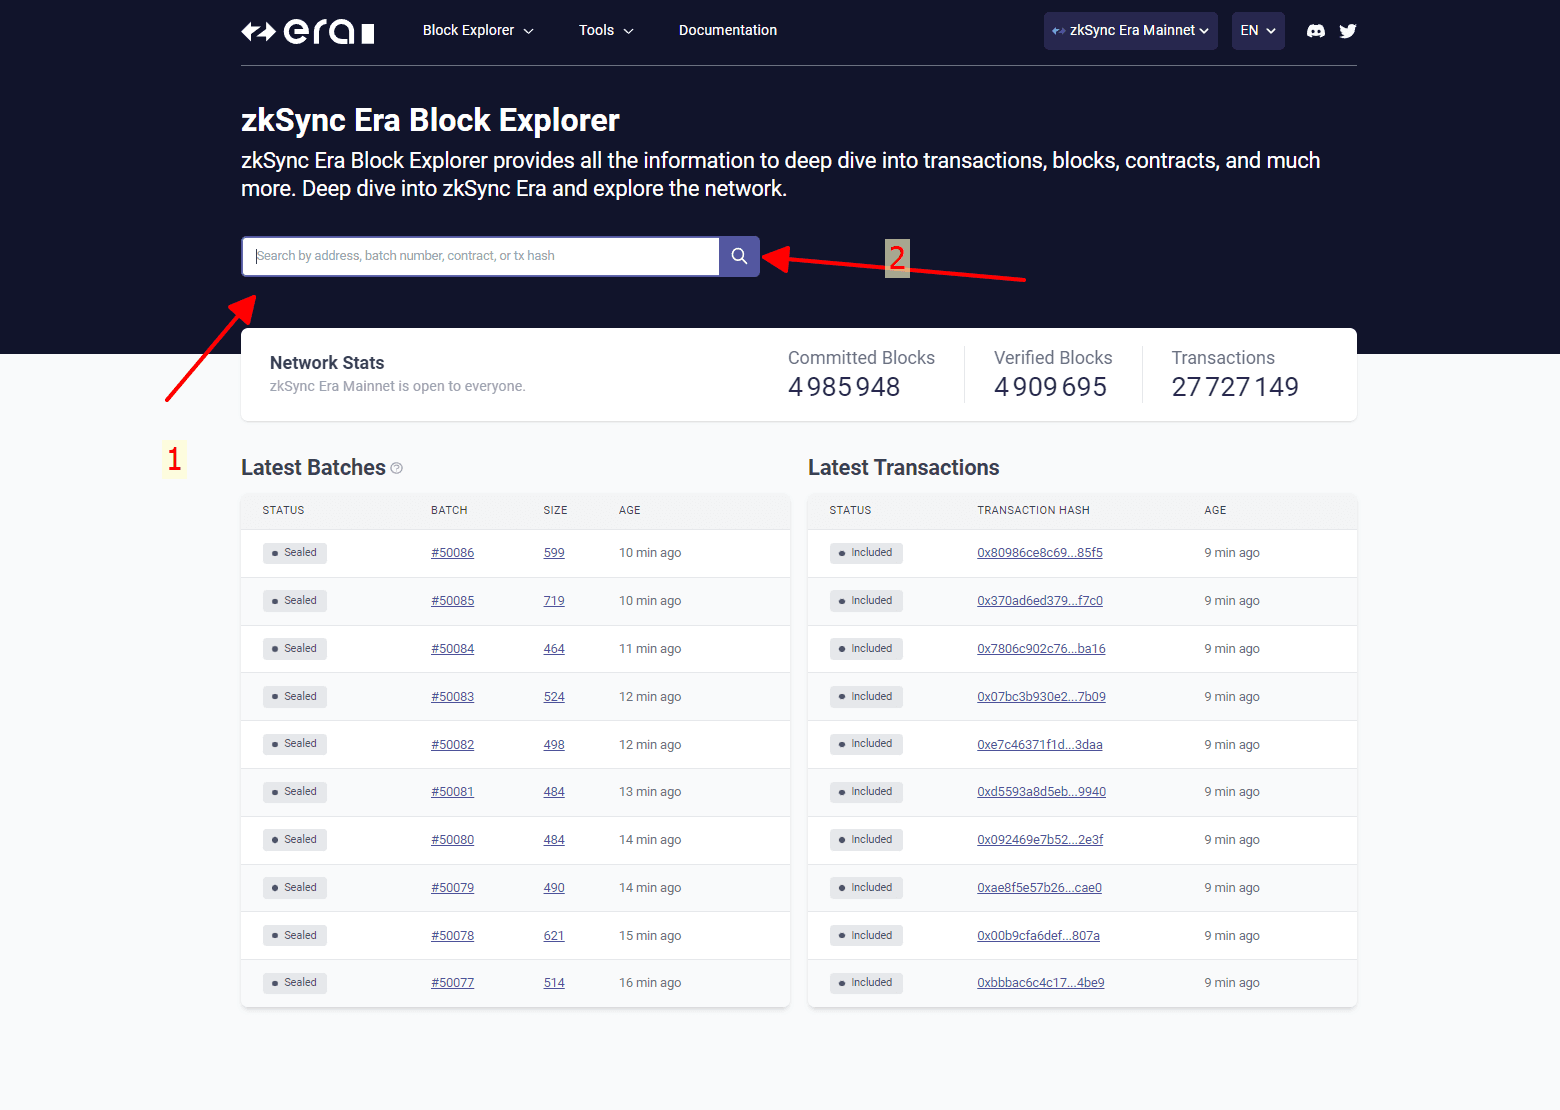Click the Committed Blocks value 4 985 948
The width and height of the screenshot is (1560, 1110).
tap(844, 387)
